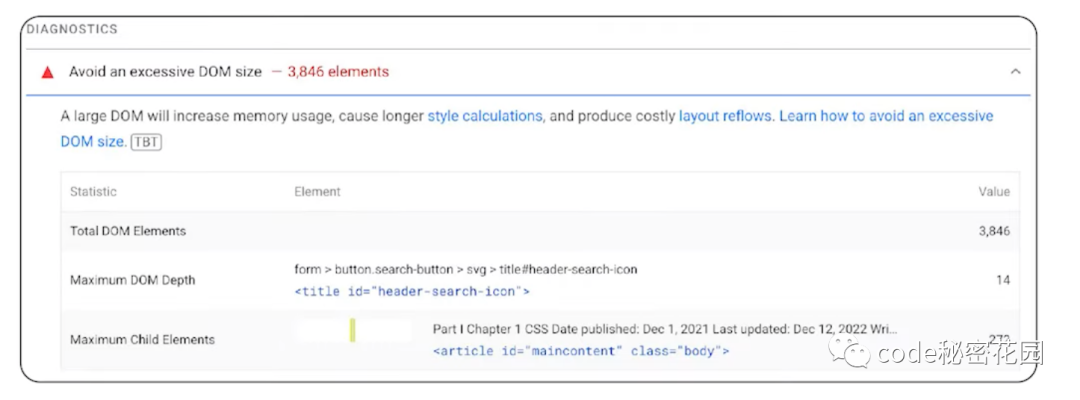Open the "layout reflows" link

coord(725,116)
